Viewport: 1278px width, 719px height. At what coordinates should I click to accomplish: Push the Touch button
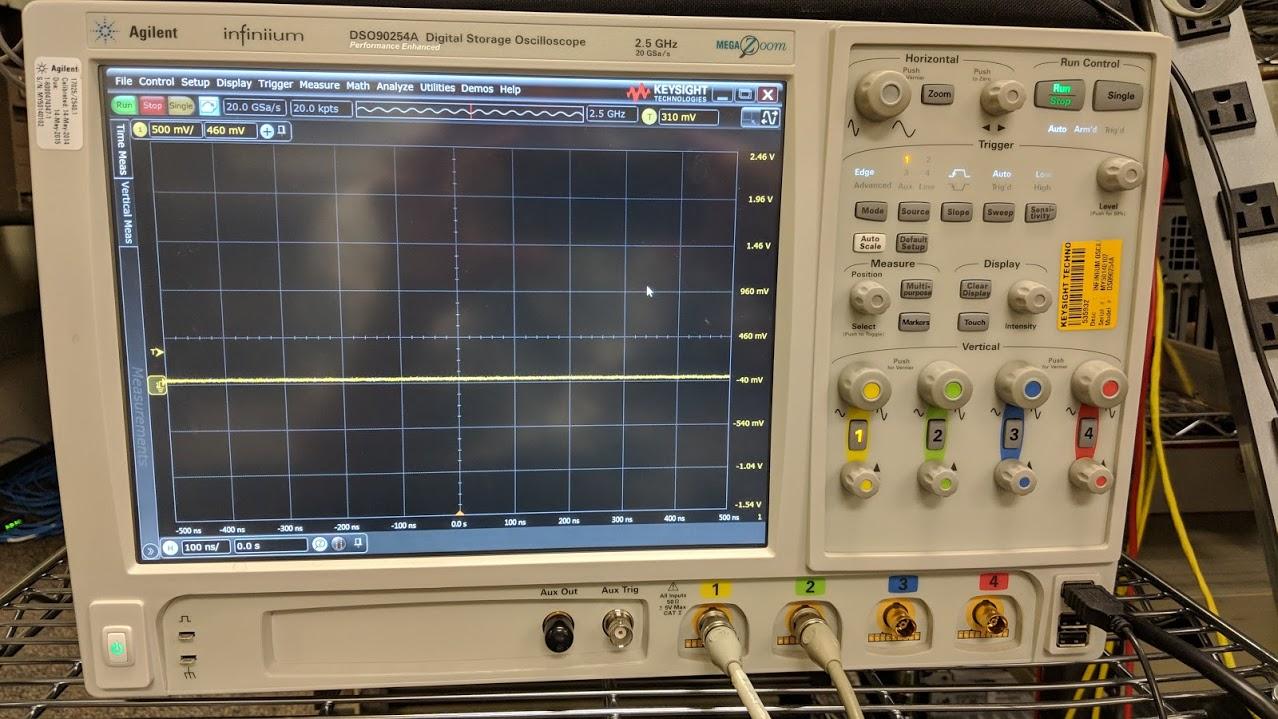pyautogui.click(x=974, y=322)
